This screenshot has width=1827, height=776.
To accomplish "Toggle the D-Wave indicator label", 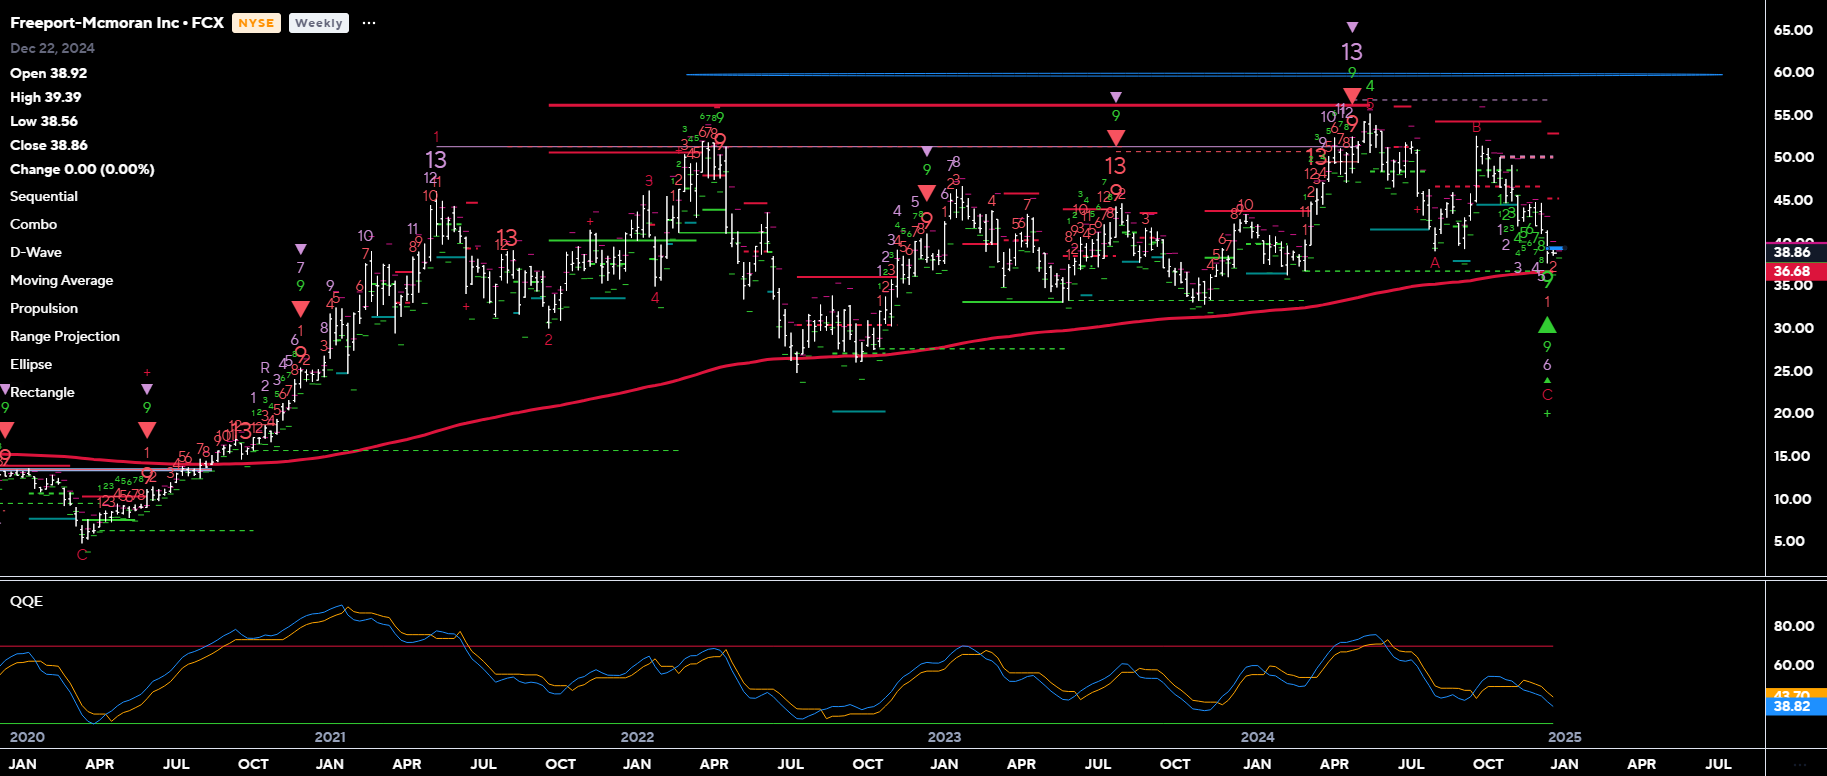I will click(36, 253).
